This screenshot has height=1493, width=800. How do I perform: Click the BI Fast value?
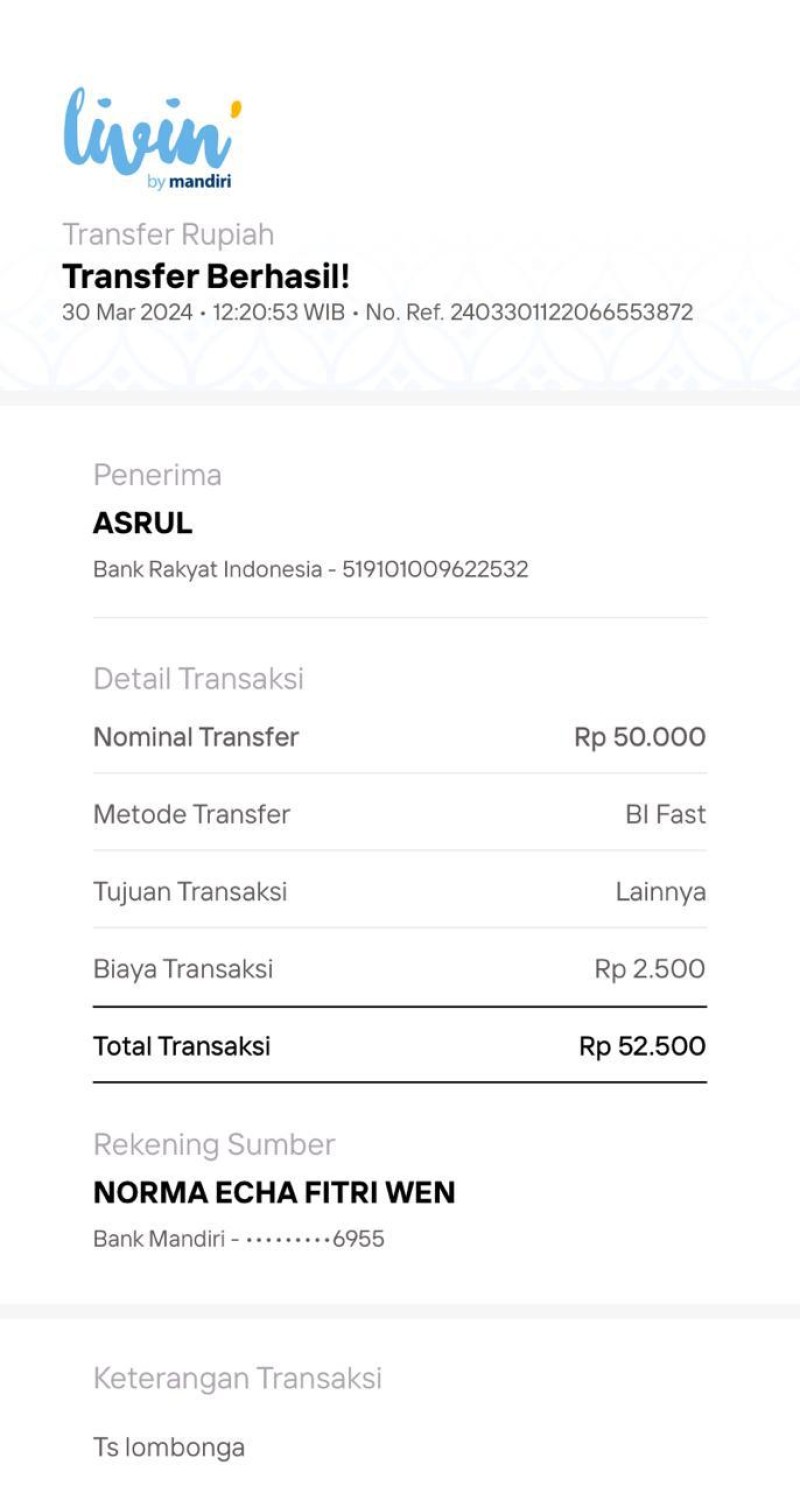666,814
